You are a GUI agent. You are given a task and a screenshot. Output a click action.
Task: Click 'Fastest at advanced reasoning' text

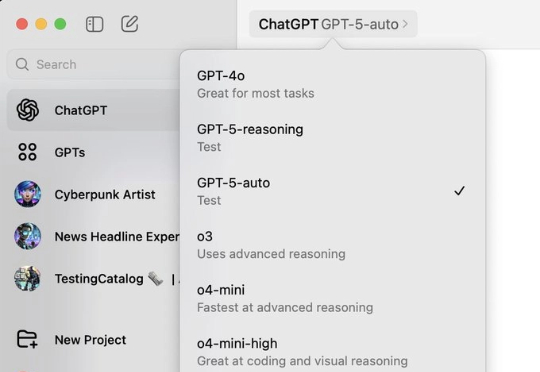[x=285, y=307]
